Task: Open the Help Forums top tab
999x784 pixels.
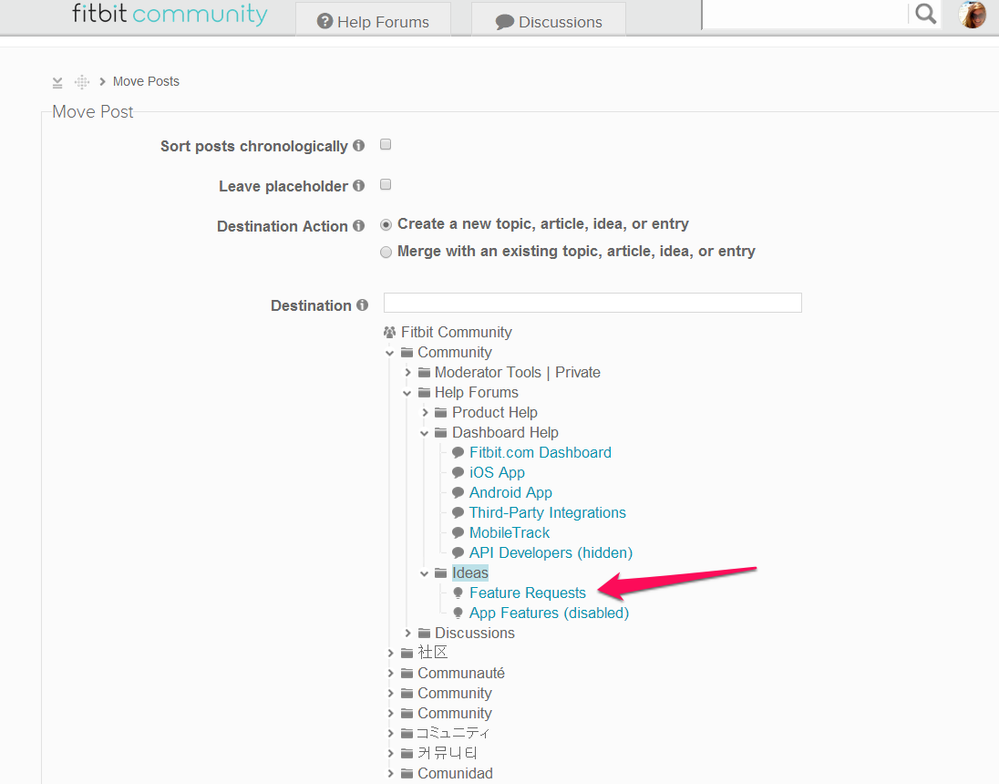Action: pyautogui.click(x=373, y=20)
